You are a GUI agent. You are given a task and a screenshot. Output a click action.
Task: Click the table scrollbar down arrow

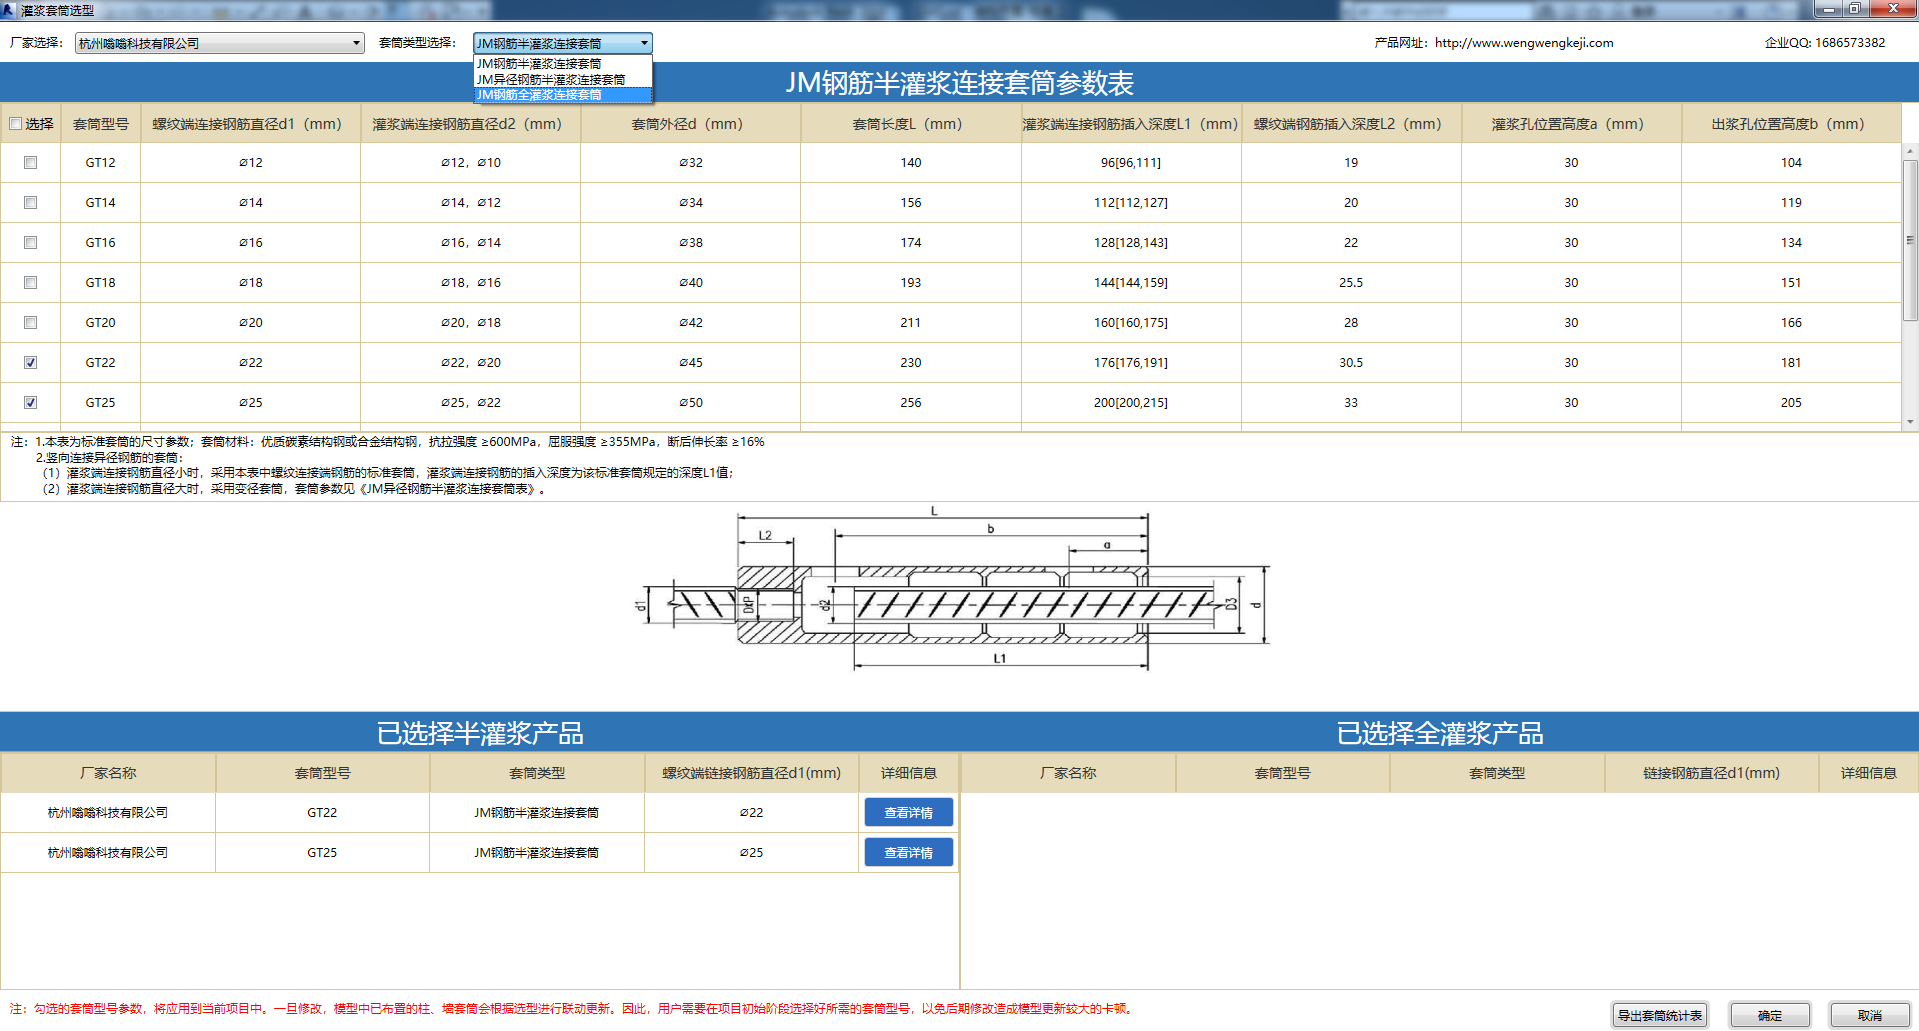(1910, 422)
